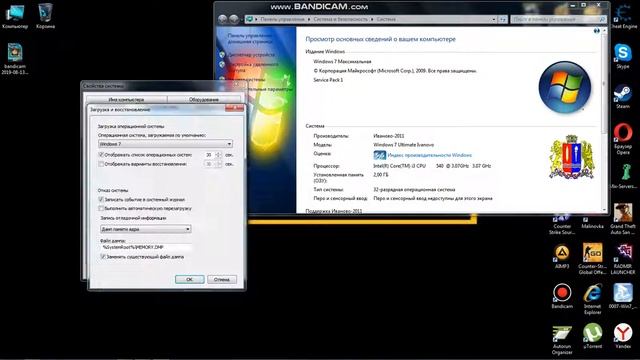640x360 pixels.
Task: Launch the AIMP3 player shortcut
Action: pos(562,256)
